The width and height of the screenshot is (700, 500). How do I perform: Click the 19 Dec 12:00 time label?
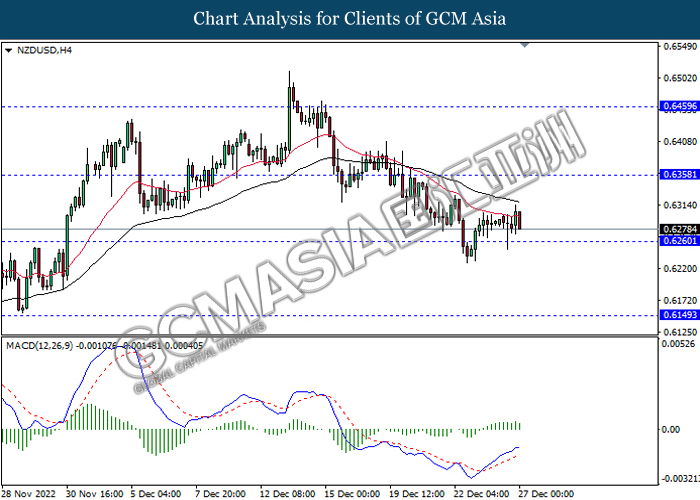pos(417,494)
